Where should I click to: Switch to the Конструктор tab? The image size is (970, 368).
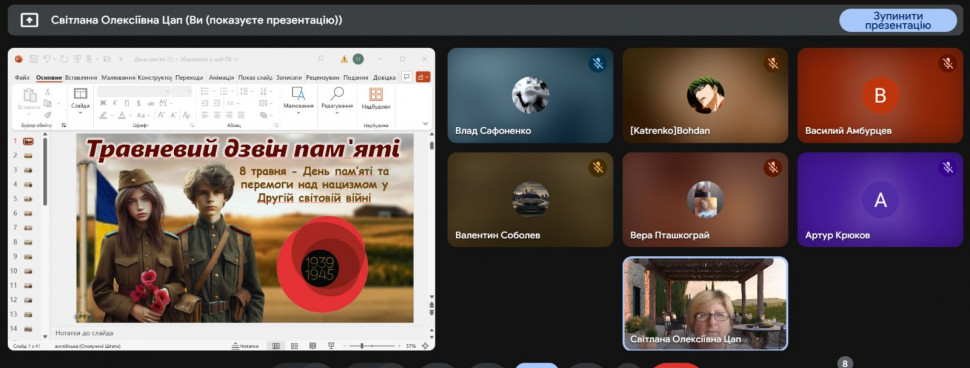point(155,78)
